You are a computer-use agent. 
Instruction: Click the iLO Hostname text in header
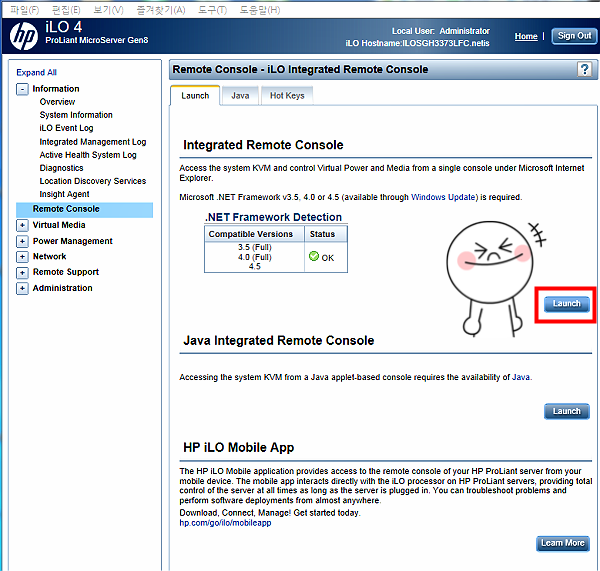[x=417, y=43]
